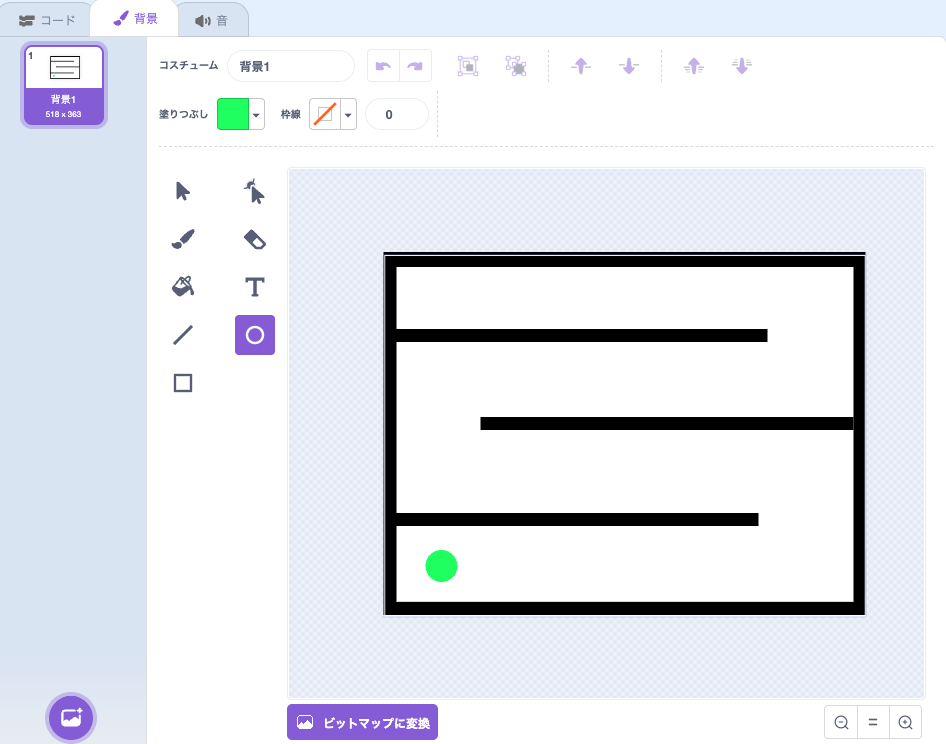Pick the Fill bucket tool
This screenshot has width=946, height=744.
183,287
